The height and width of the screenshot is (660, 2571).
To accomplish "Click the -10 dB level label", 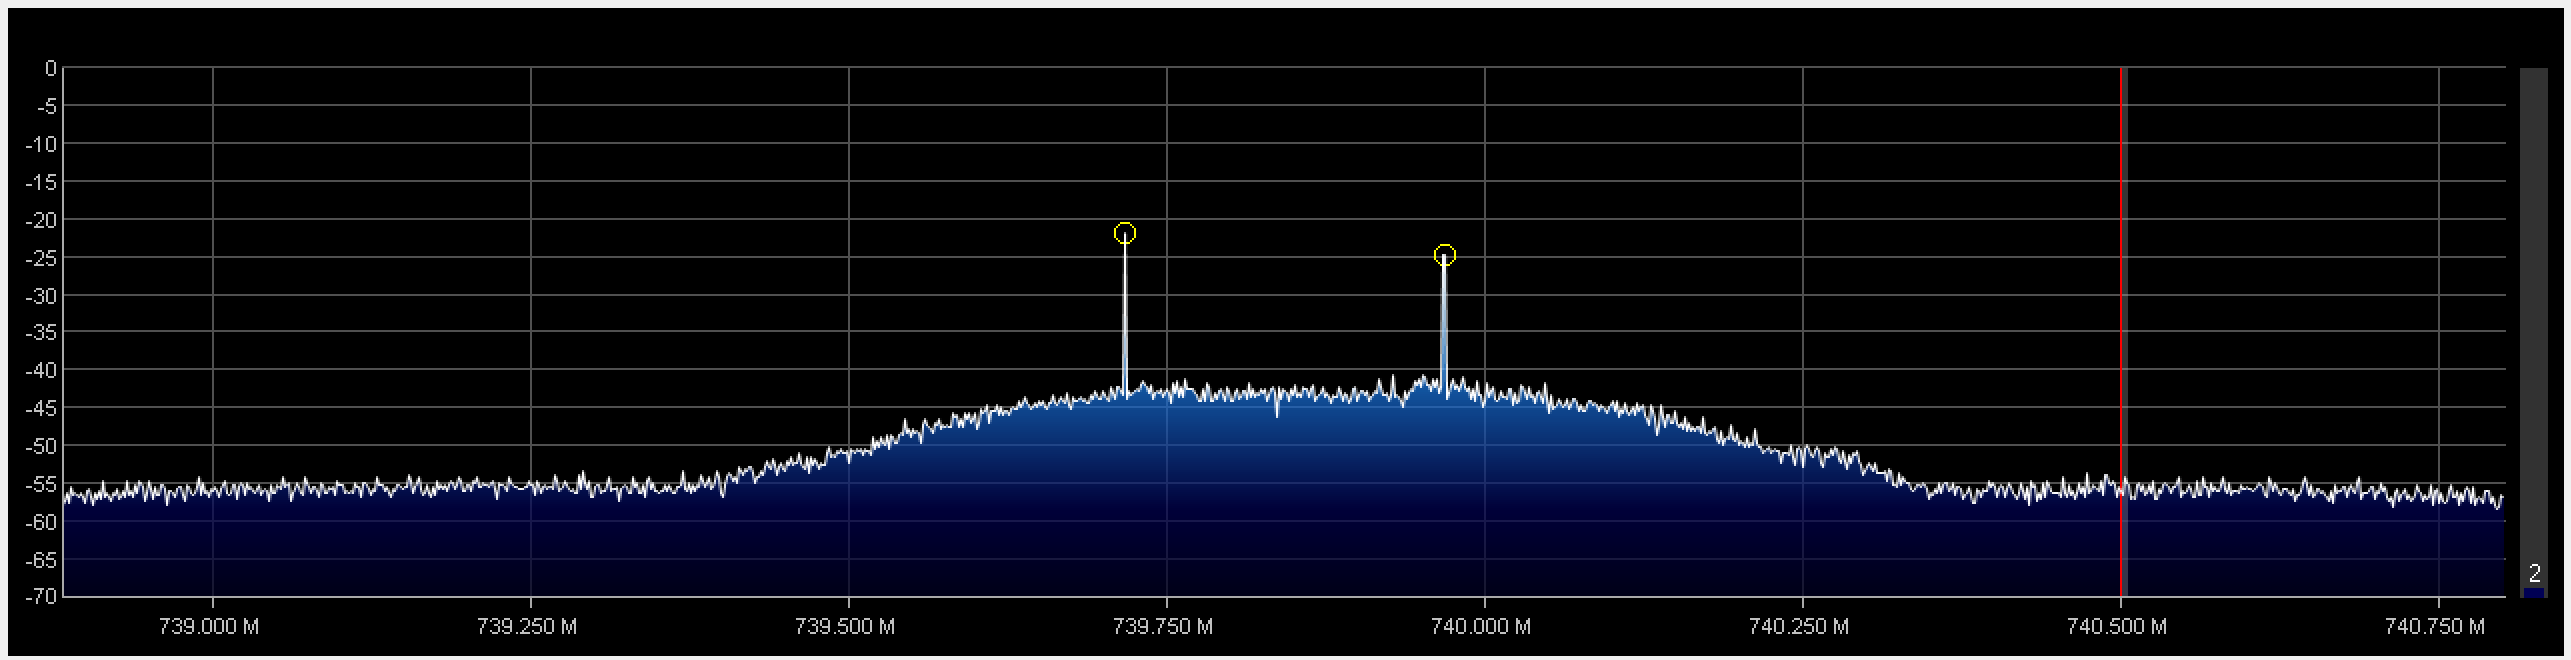I will click(x=43, y=144).
